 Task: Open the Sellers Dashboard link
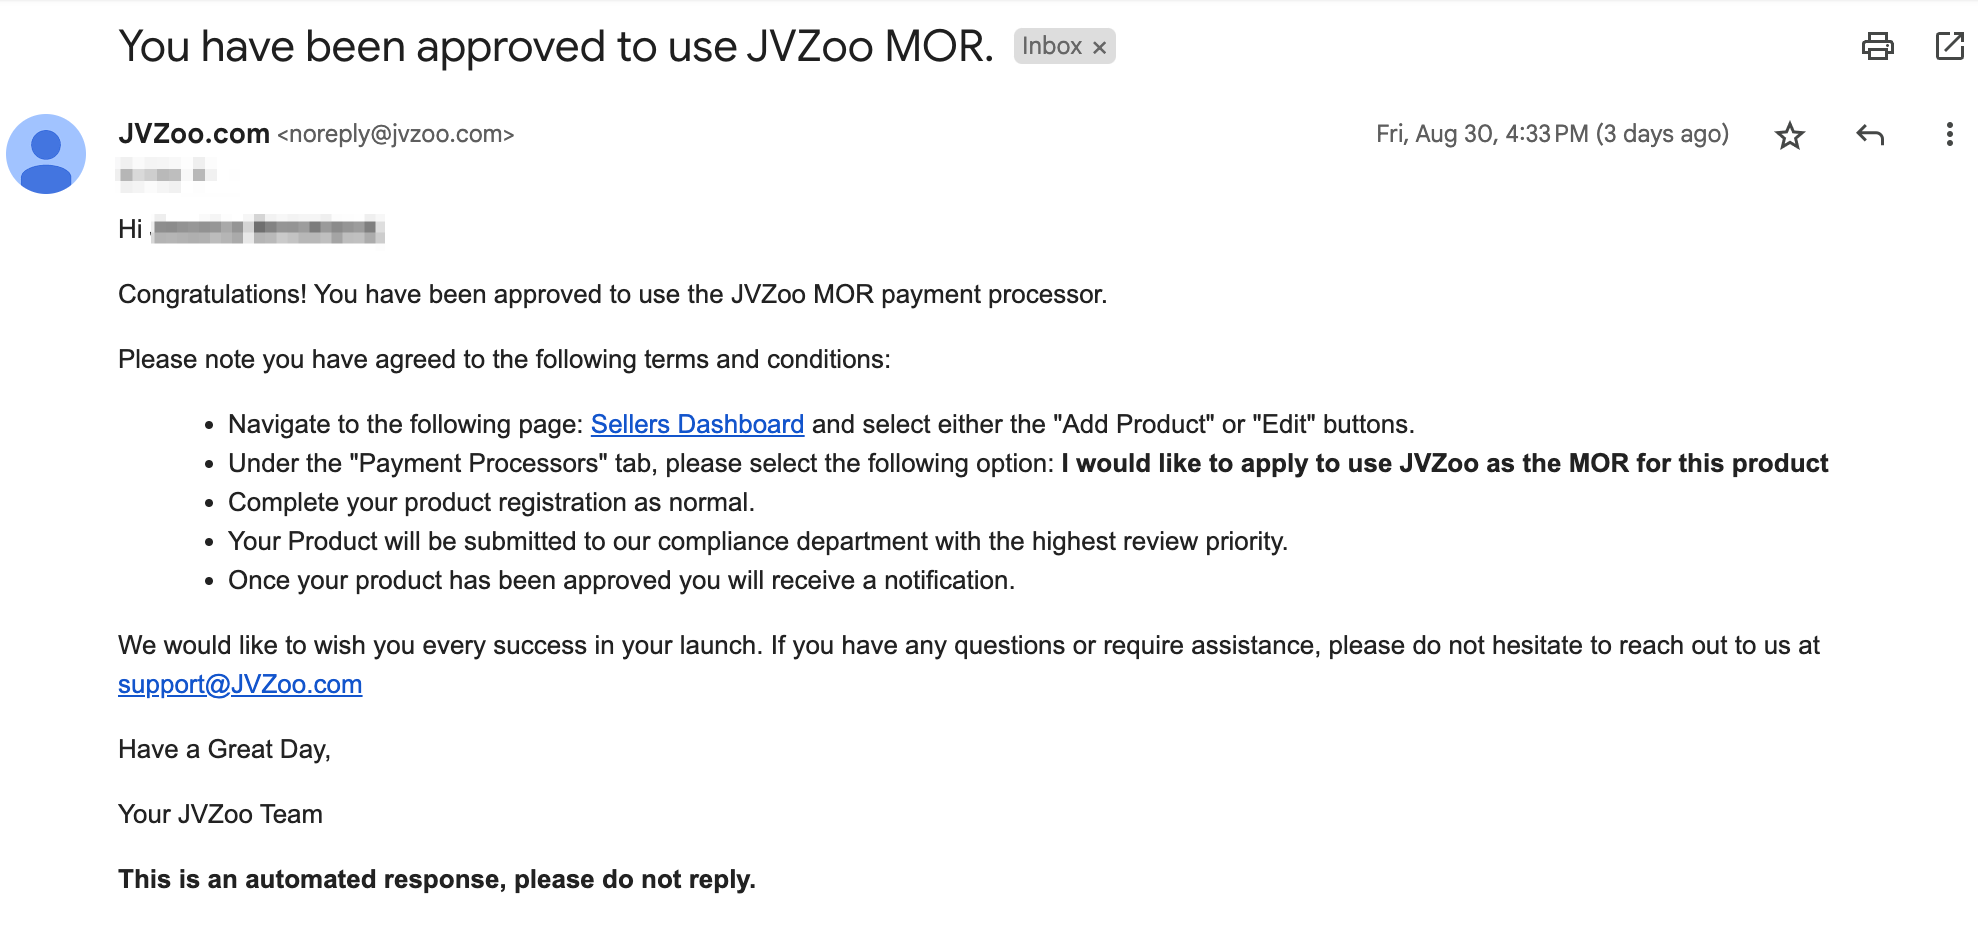[x=697, y=424]
